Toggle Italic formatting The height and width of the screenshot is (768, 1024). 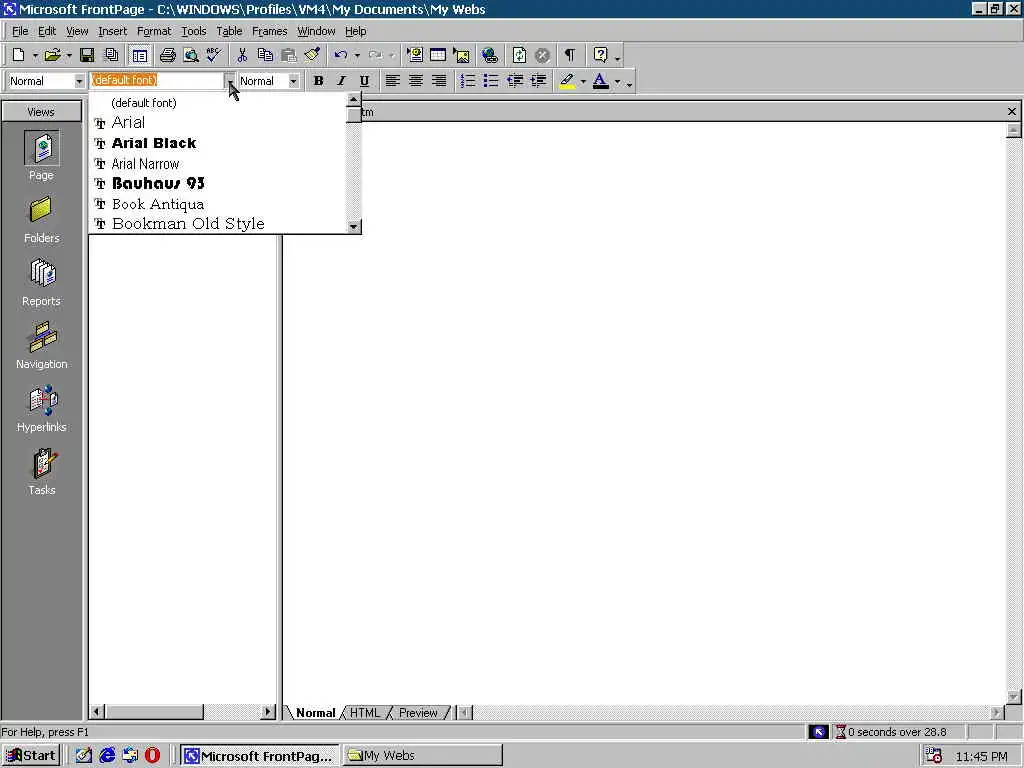341,81
